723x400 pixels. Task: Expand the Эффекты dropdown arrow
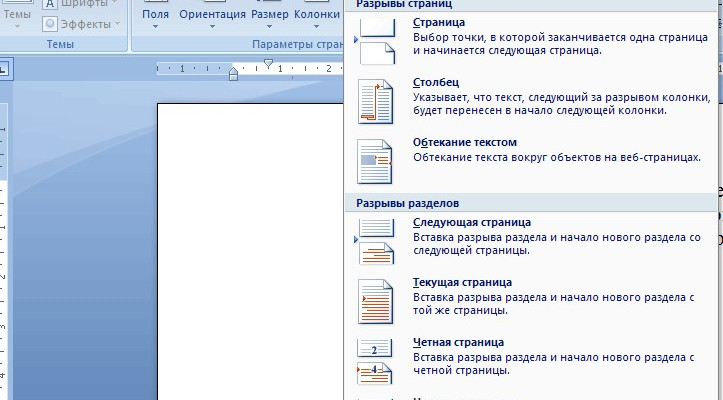[x=117, y=24]
